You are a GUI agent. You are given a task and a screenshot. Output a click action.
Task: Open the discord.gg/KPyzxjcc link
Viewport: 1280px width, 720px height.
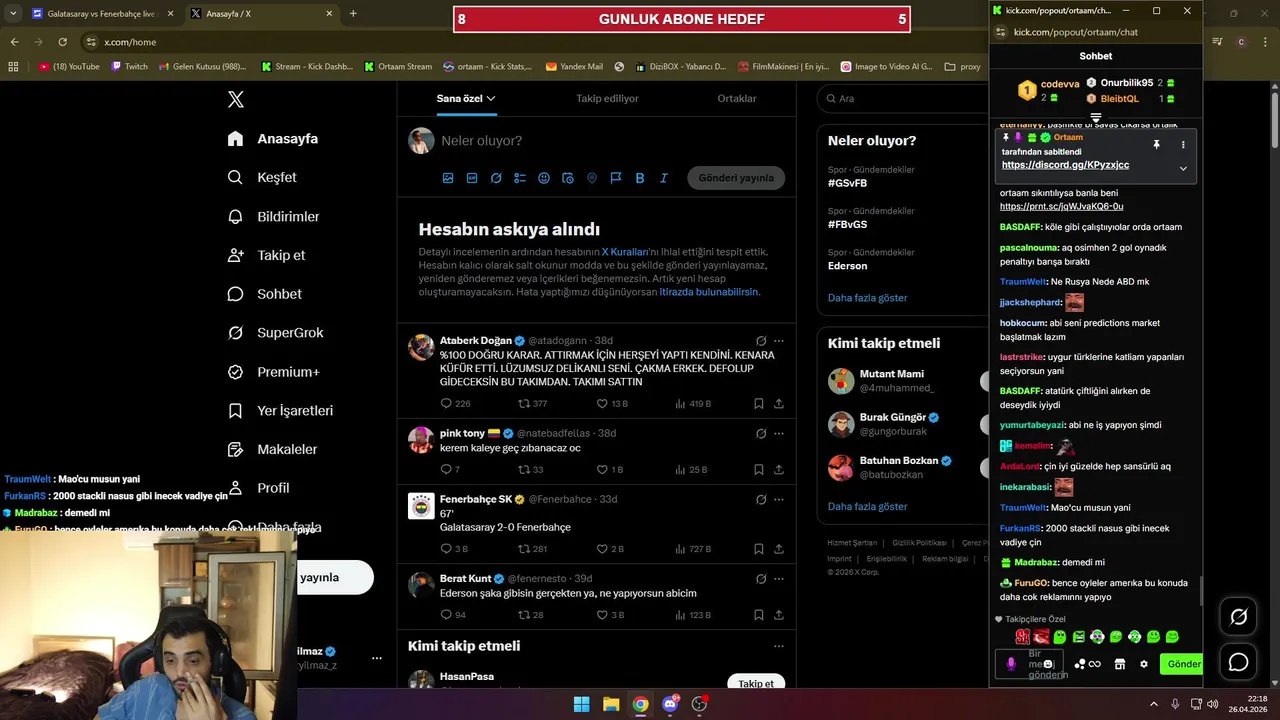pyautogui.click(x=1065, y=165)
